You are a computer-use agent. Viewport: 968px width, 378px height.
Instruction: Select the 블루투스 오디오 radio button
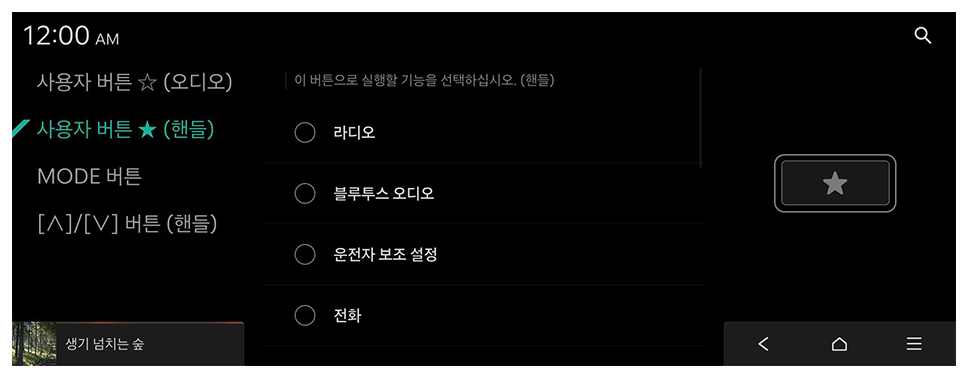pos(305,194)
